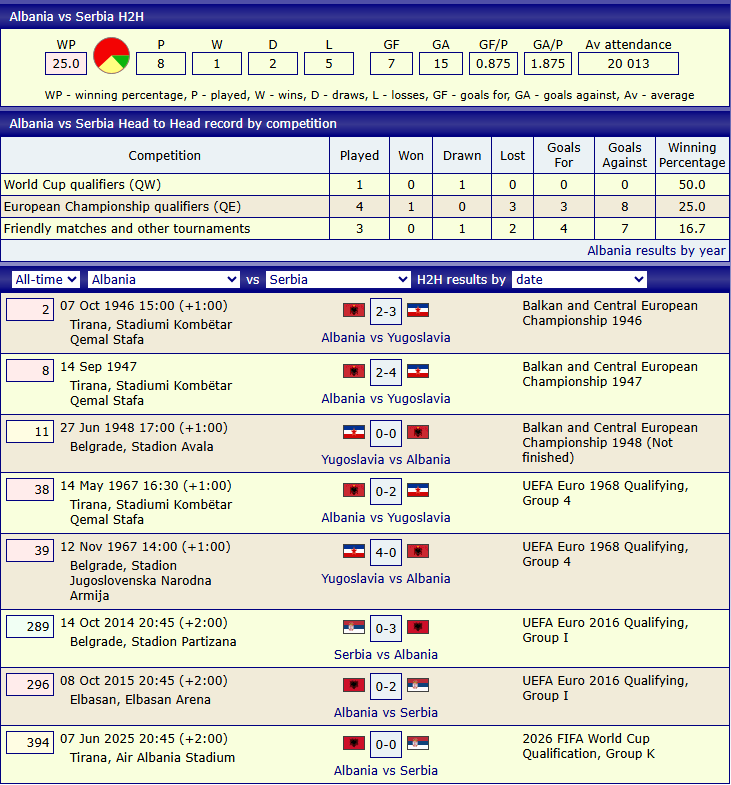Click Albania flag in 2025 Tirana match
Screen dimensions: 731x785
pyautogui.click(x=353, y=744)
